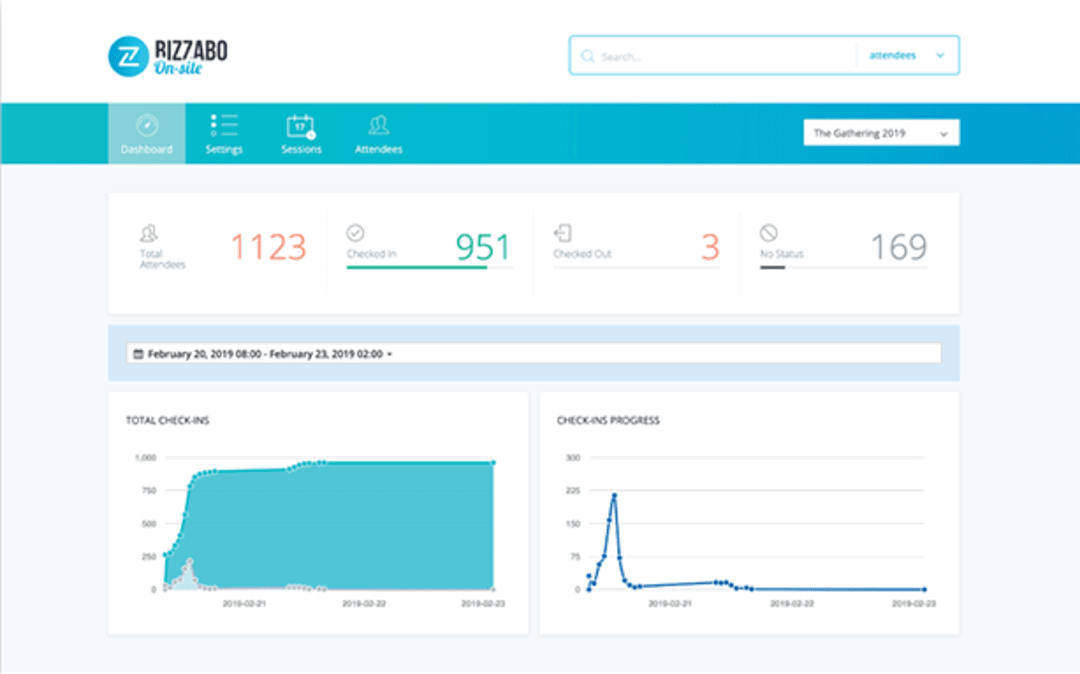
Task: Click the Total Attendees count 1123
Action: [x=268, y=244]
